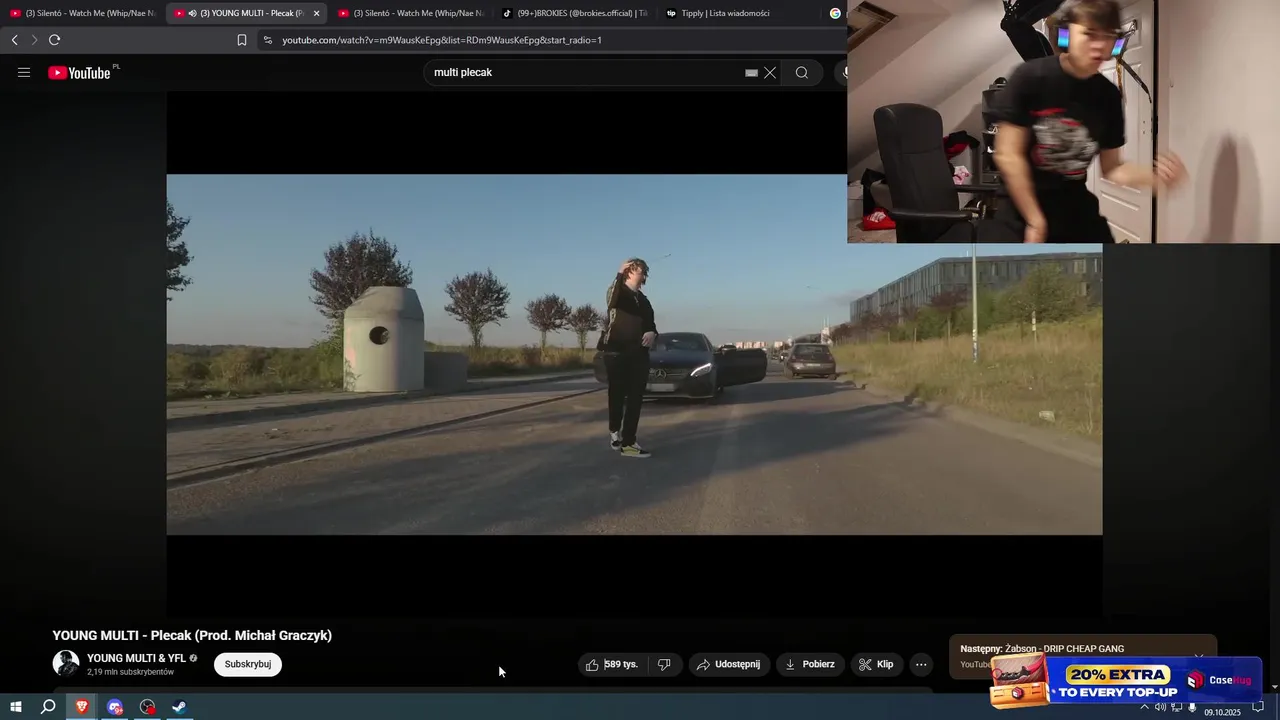Screen dimensions: 1280x720
Task: Pause the video by clicking the player
Action: (x=634, y=354)
